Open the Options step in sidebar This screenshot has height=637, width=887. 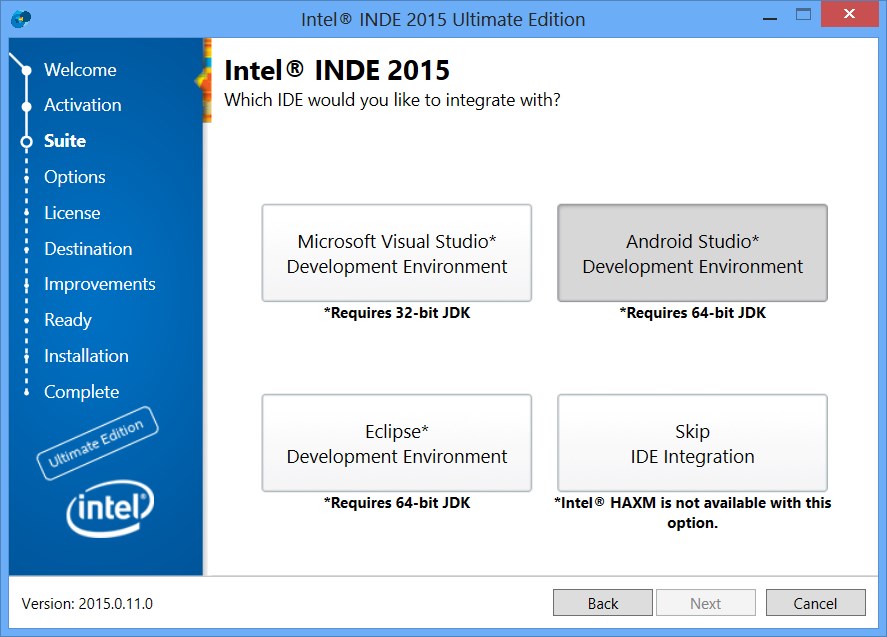click(x=74, y=177)
